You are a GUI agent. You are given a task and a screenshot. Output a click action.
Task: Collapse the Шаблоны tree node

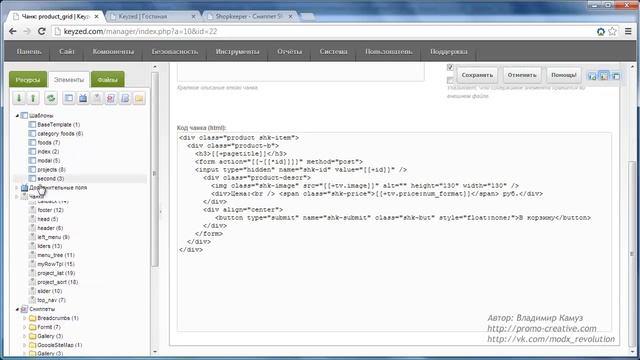[17, 116]
